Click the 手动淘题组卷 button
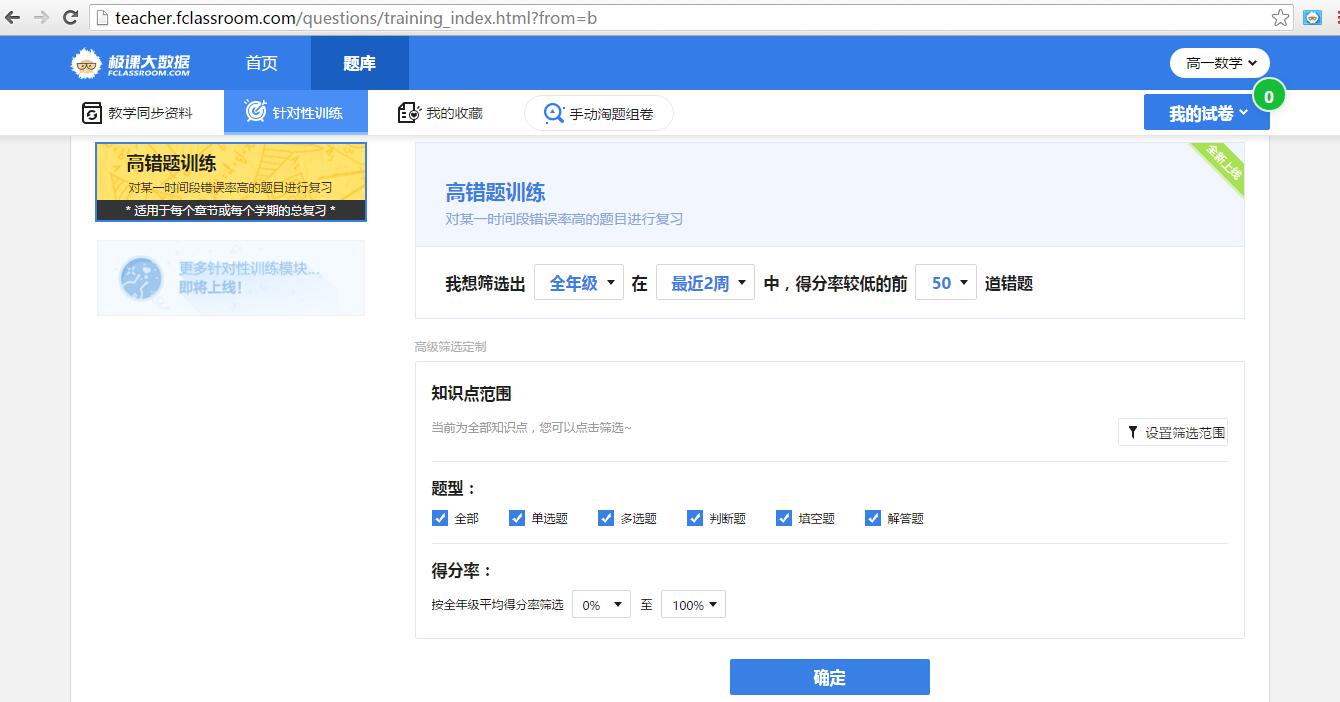 (599, 114)
